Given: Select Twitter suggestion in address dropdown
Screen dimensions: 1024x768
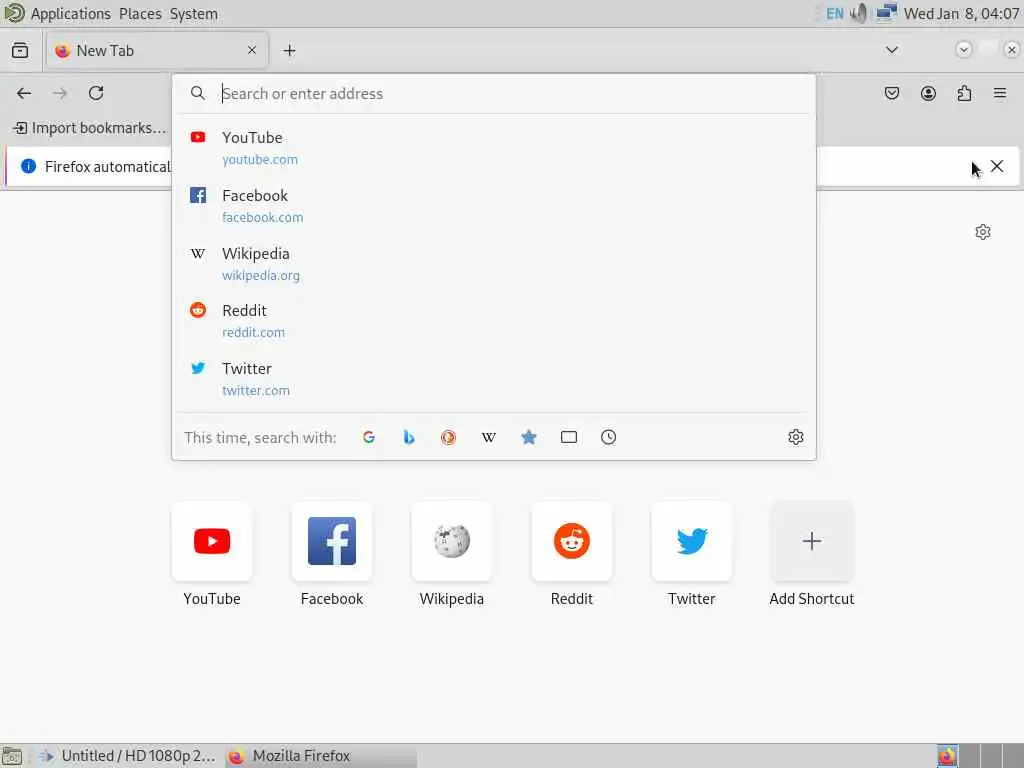Looking at the screenshot, I should [494, 379].
